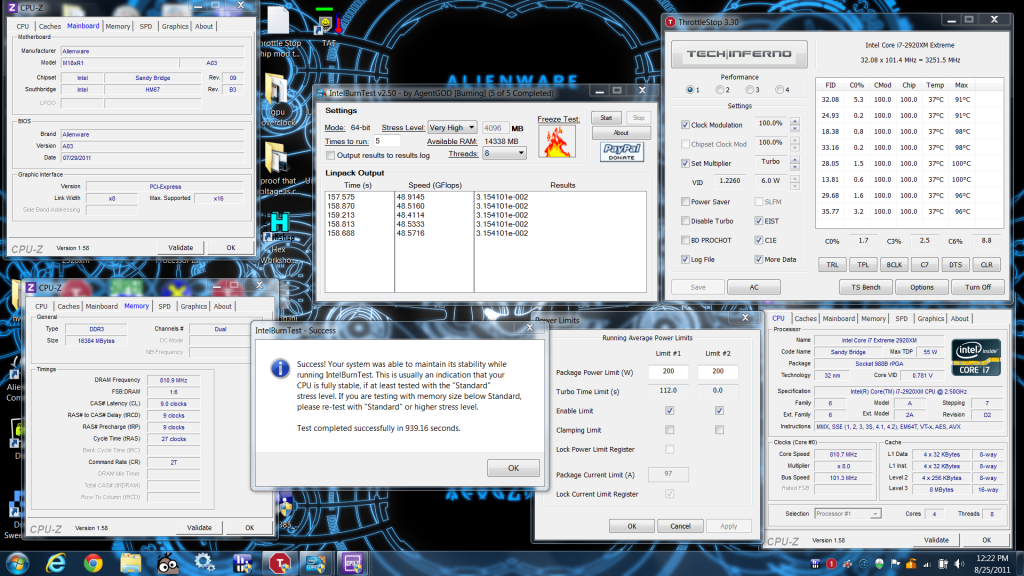Click the Start button in IntelBurnTest

click(x=606, y=118)
